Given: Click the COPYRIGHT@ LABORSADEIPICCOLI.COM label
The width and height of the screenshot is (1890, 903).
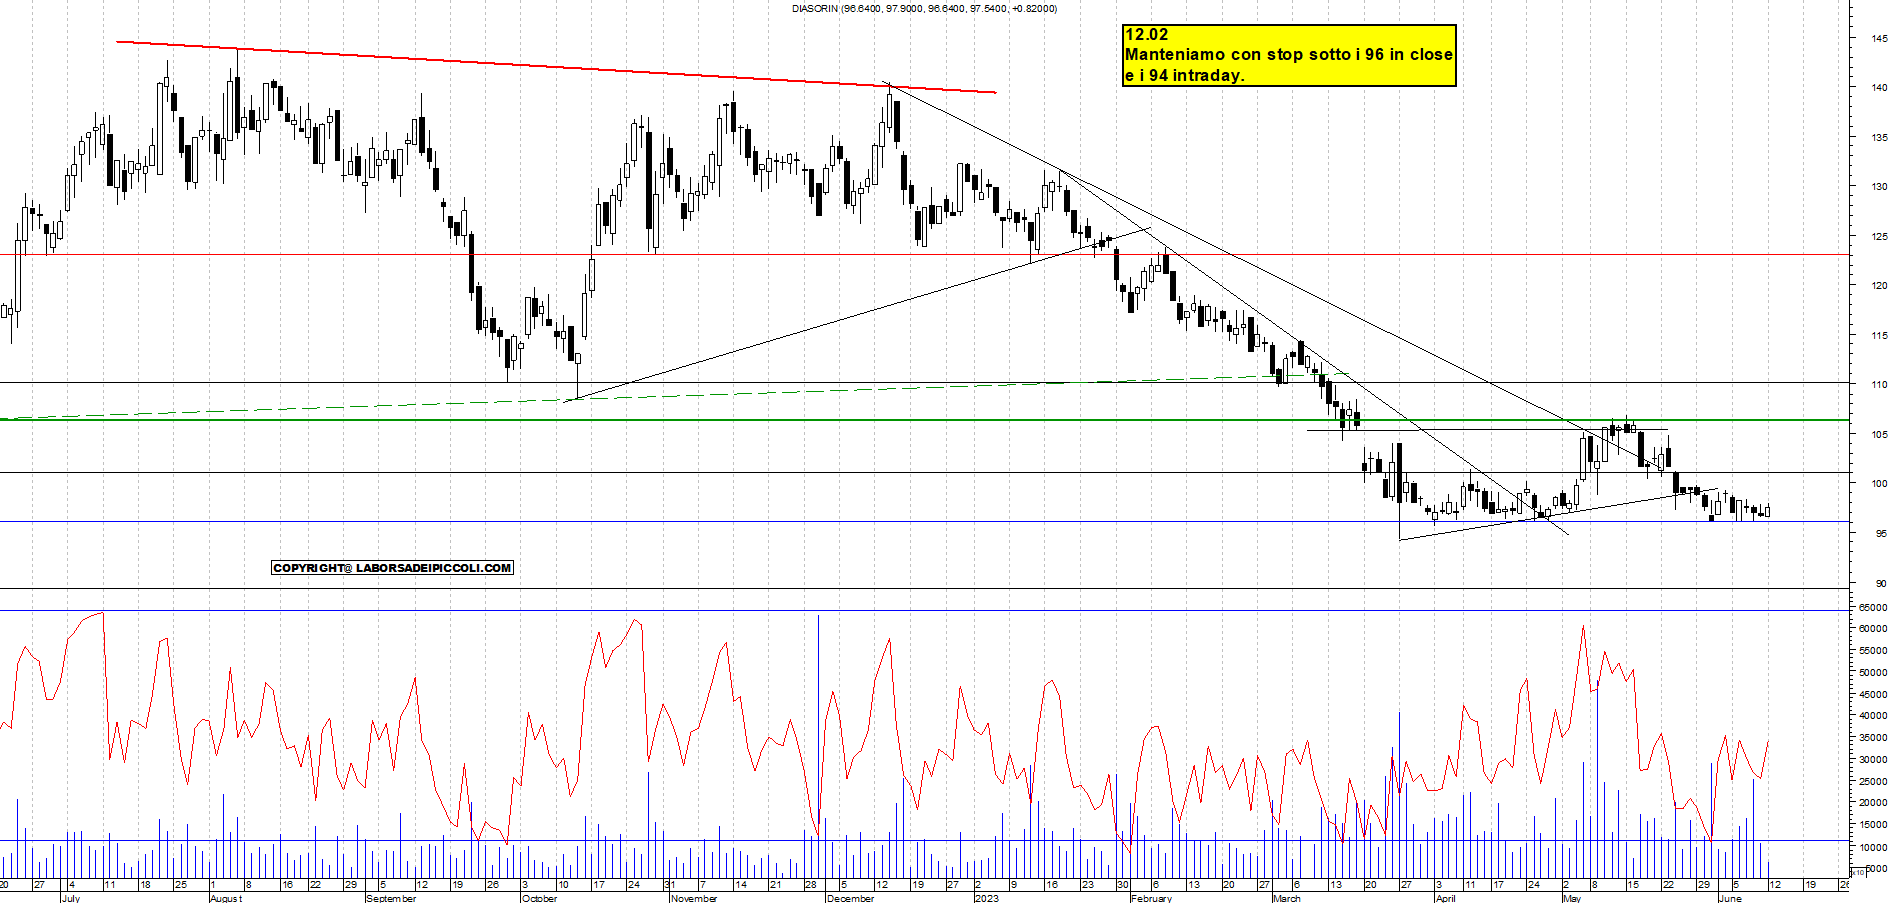Looking at the screenshot, I should pyautogui.click(x=392, y=568).
